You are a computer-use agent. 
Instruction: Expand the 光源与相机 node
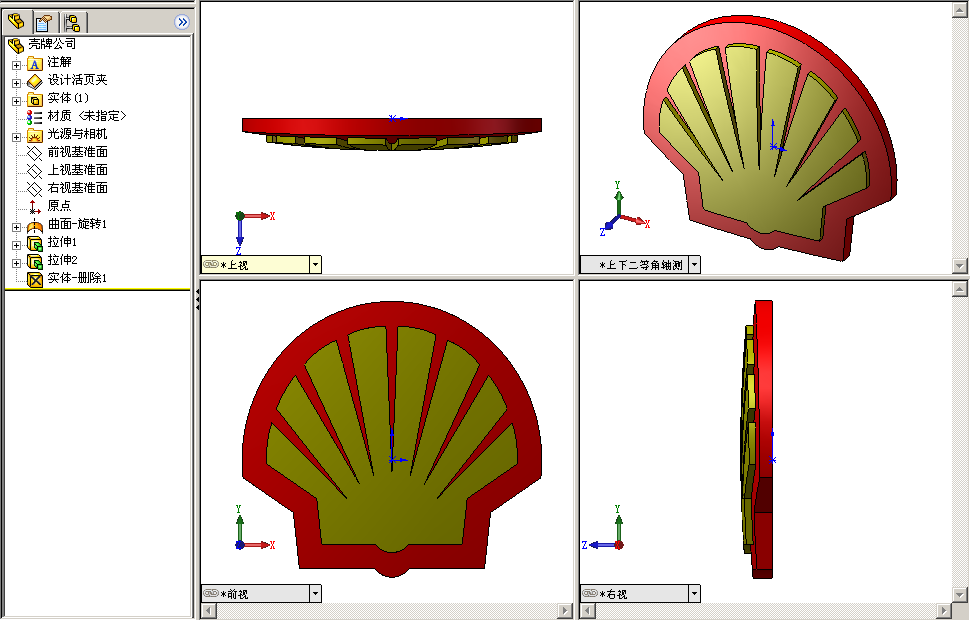(x=16, y=137)
